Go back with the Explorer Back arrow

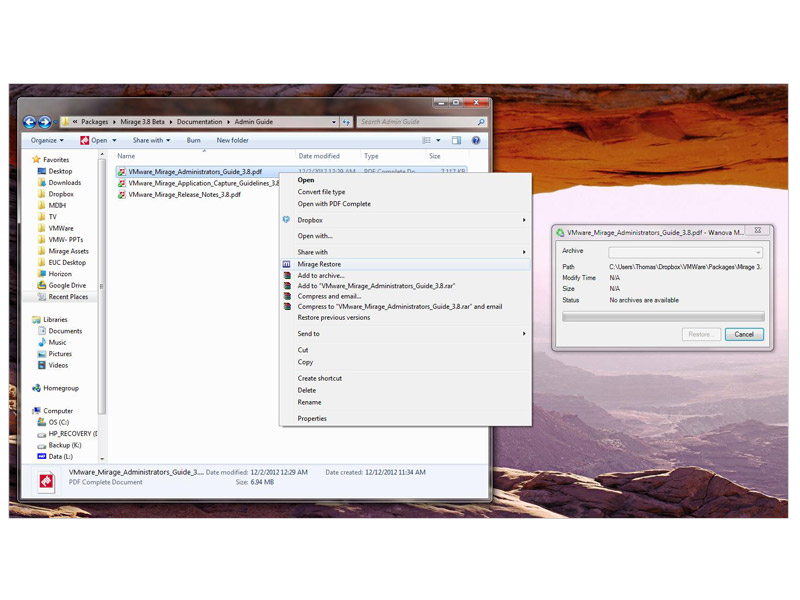[30, 122]
